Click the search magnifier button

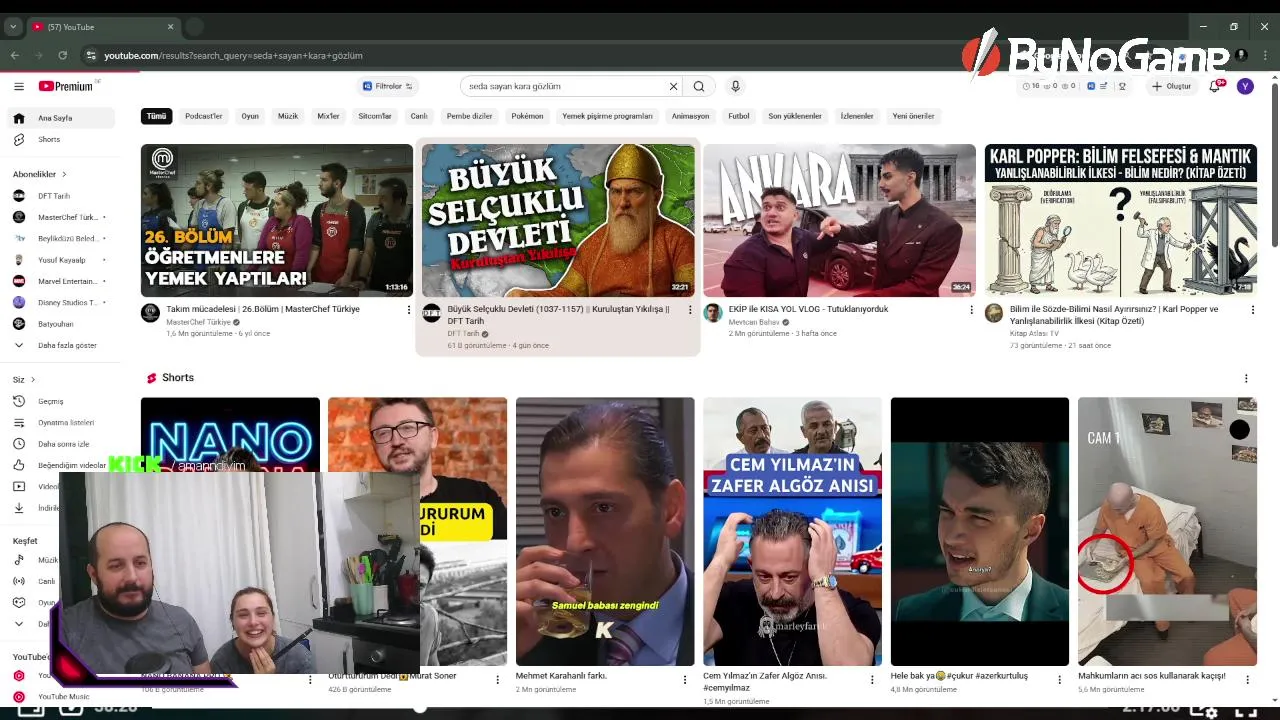699,86
